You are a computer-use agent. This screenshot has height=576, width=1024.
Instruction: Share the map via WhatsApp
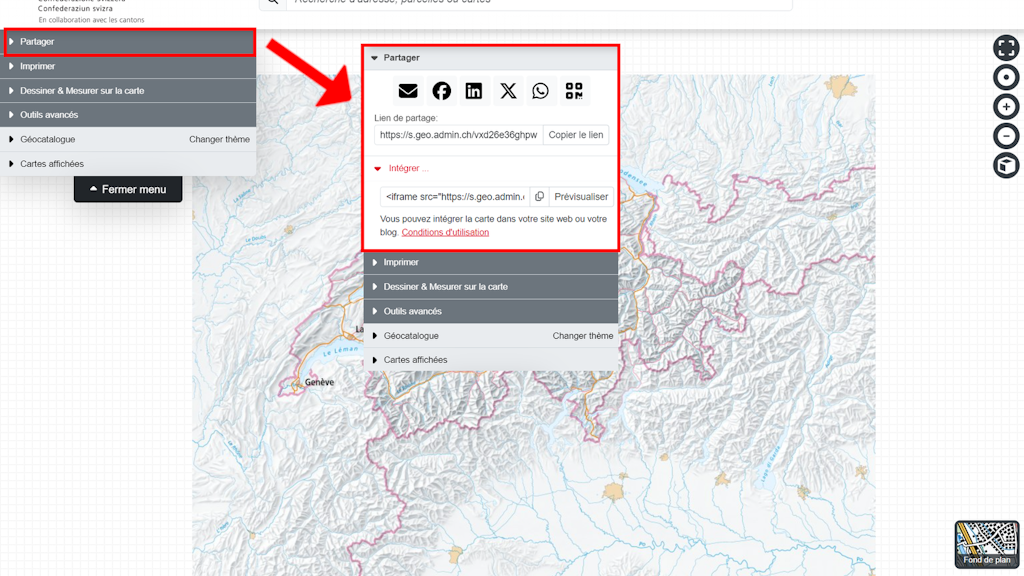click(x=541, y=91)
